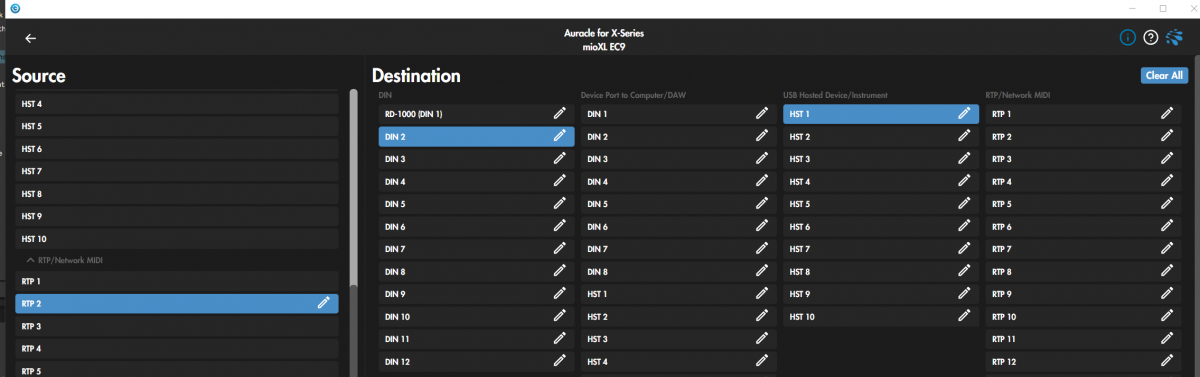
Task: Edit RTP 11 destination name
Action: point(1166,339)
